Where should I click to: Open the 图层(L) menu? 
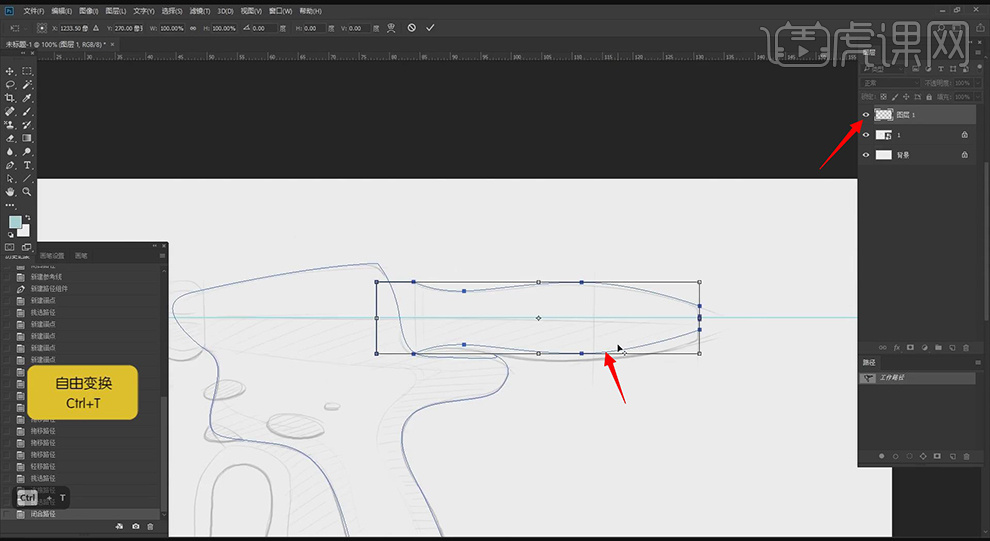pyautogui.click(x=116, y=11)
